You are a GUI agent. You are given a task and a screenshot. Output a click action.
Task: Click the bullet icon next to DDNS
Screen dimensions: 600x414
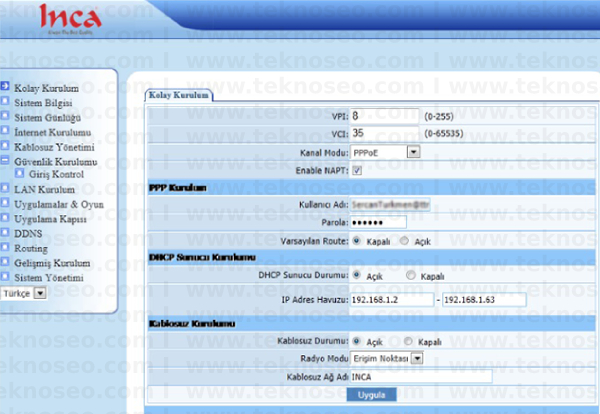(5, 232)
